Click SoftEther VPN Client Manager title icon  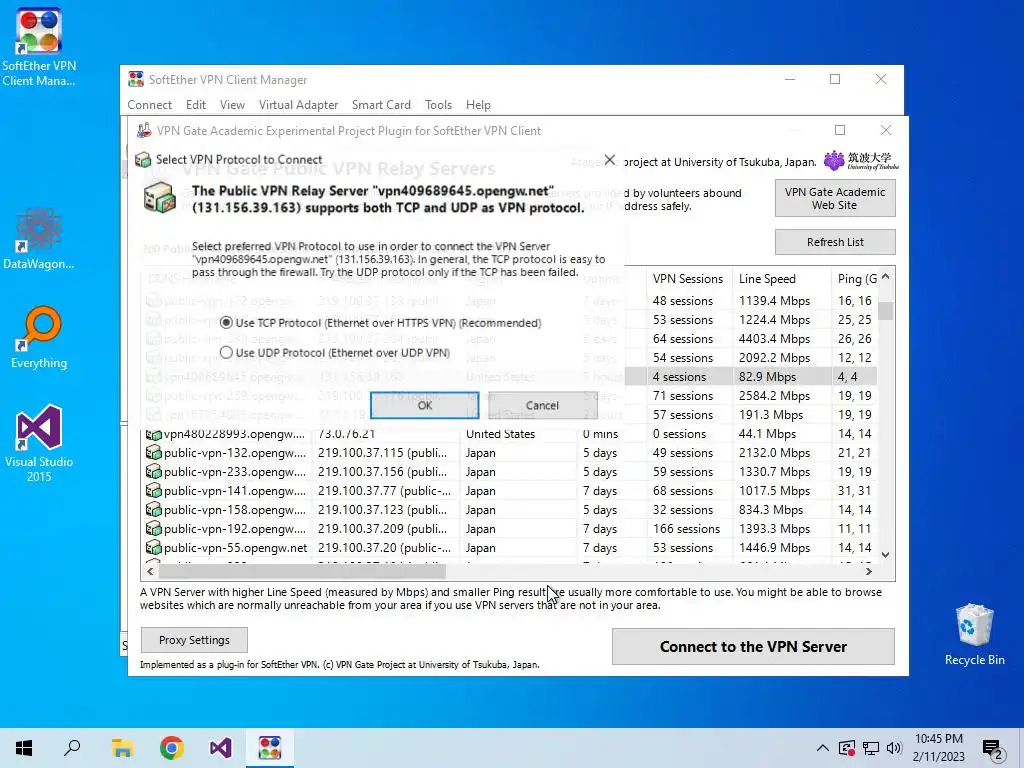tap(136, 80)
